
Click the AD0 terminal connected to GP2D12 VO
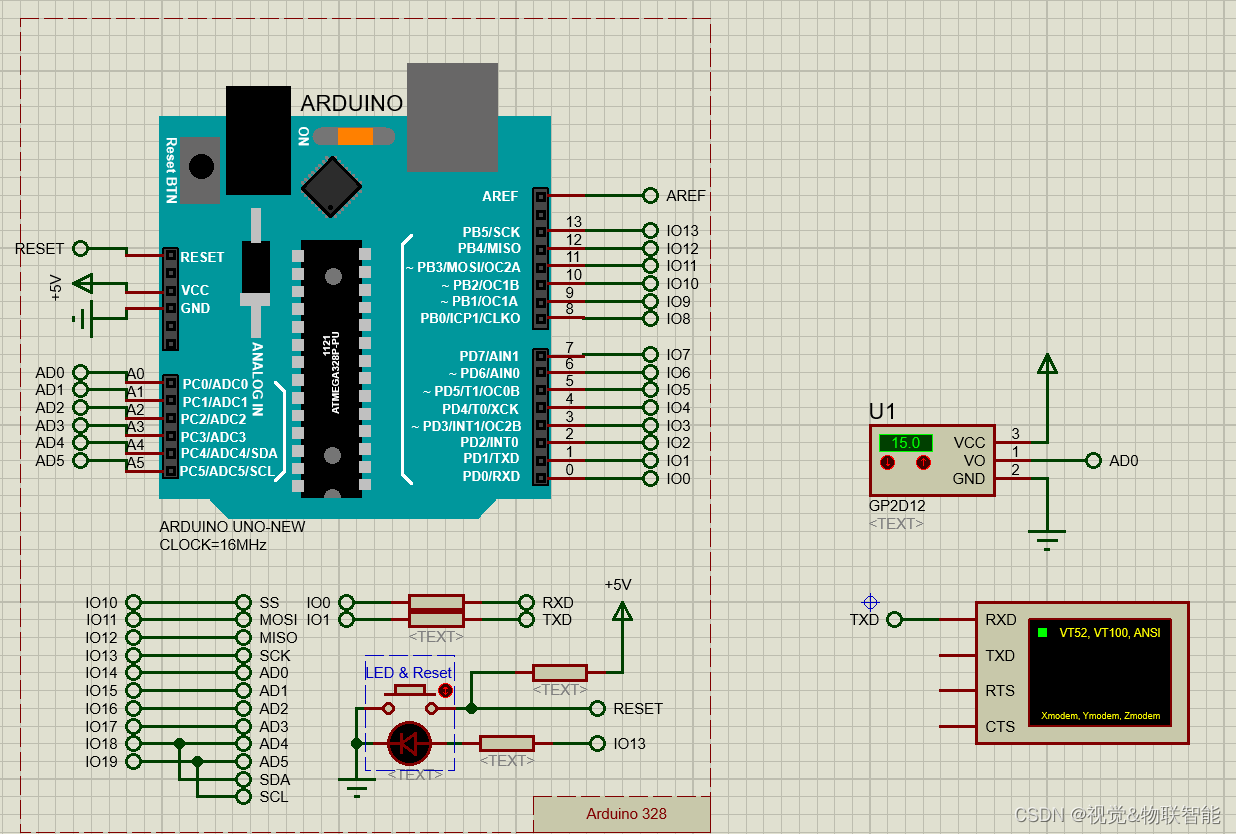coord(1093,461)
